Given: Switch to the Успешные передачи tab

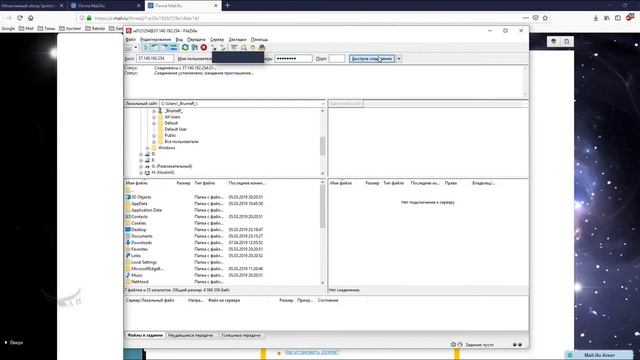Looking at the screenshot, I should (x=240, y=335).
